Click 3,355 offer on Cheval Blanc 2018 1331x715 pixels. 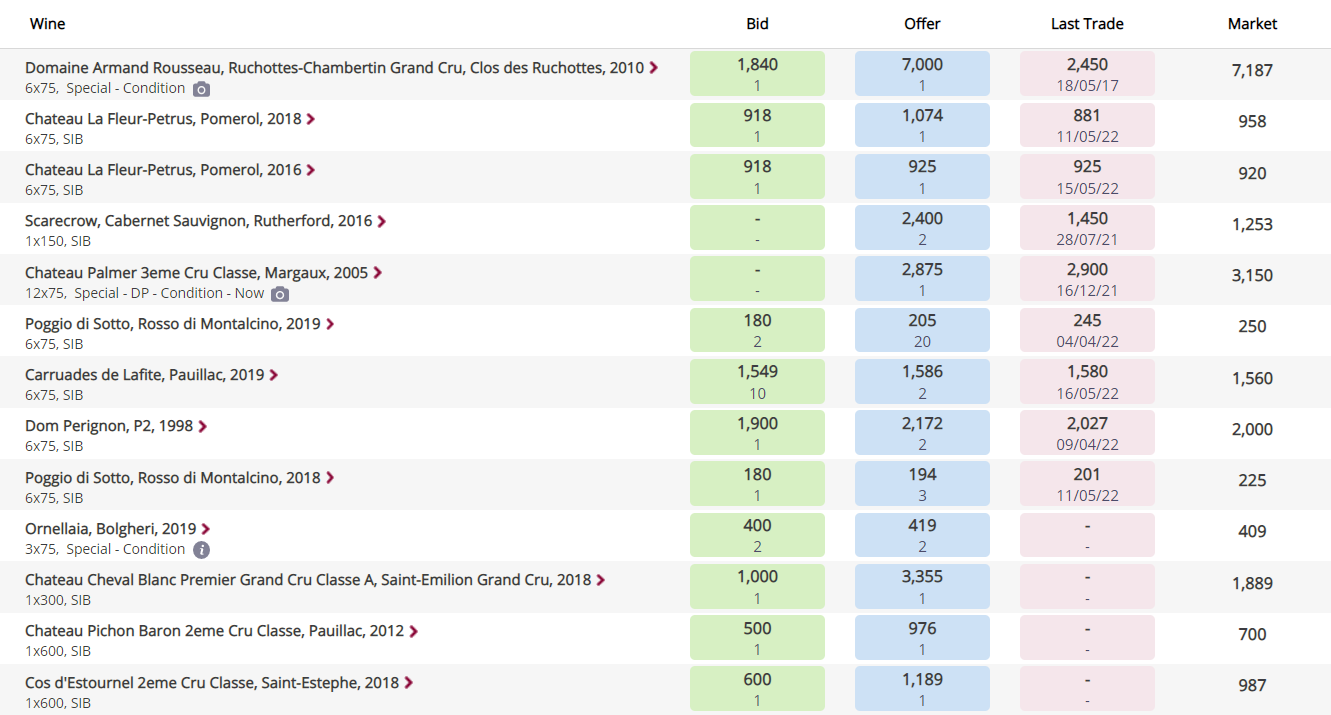[x=922, y=587]
